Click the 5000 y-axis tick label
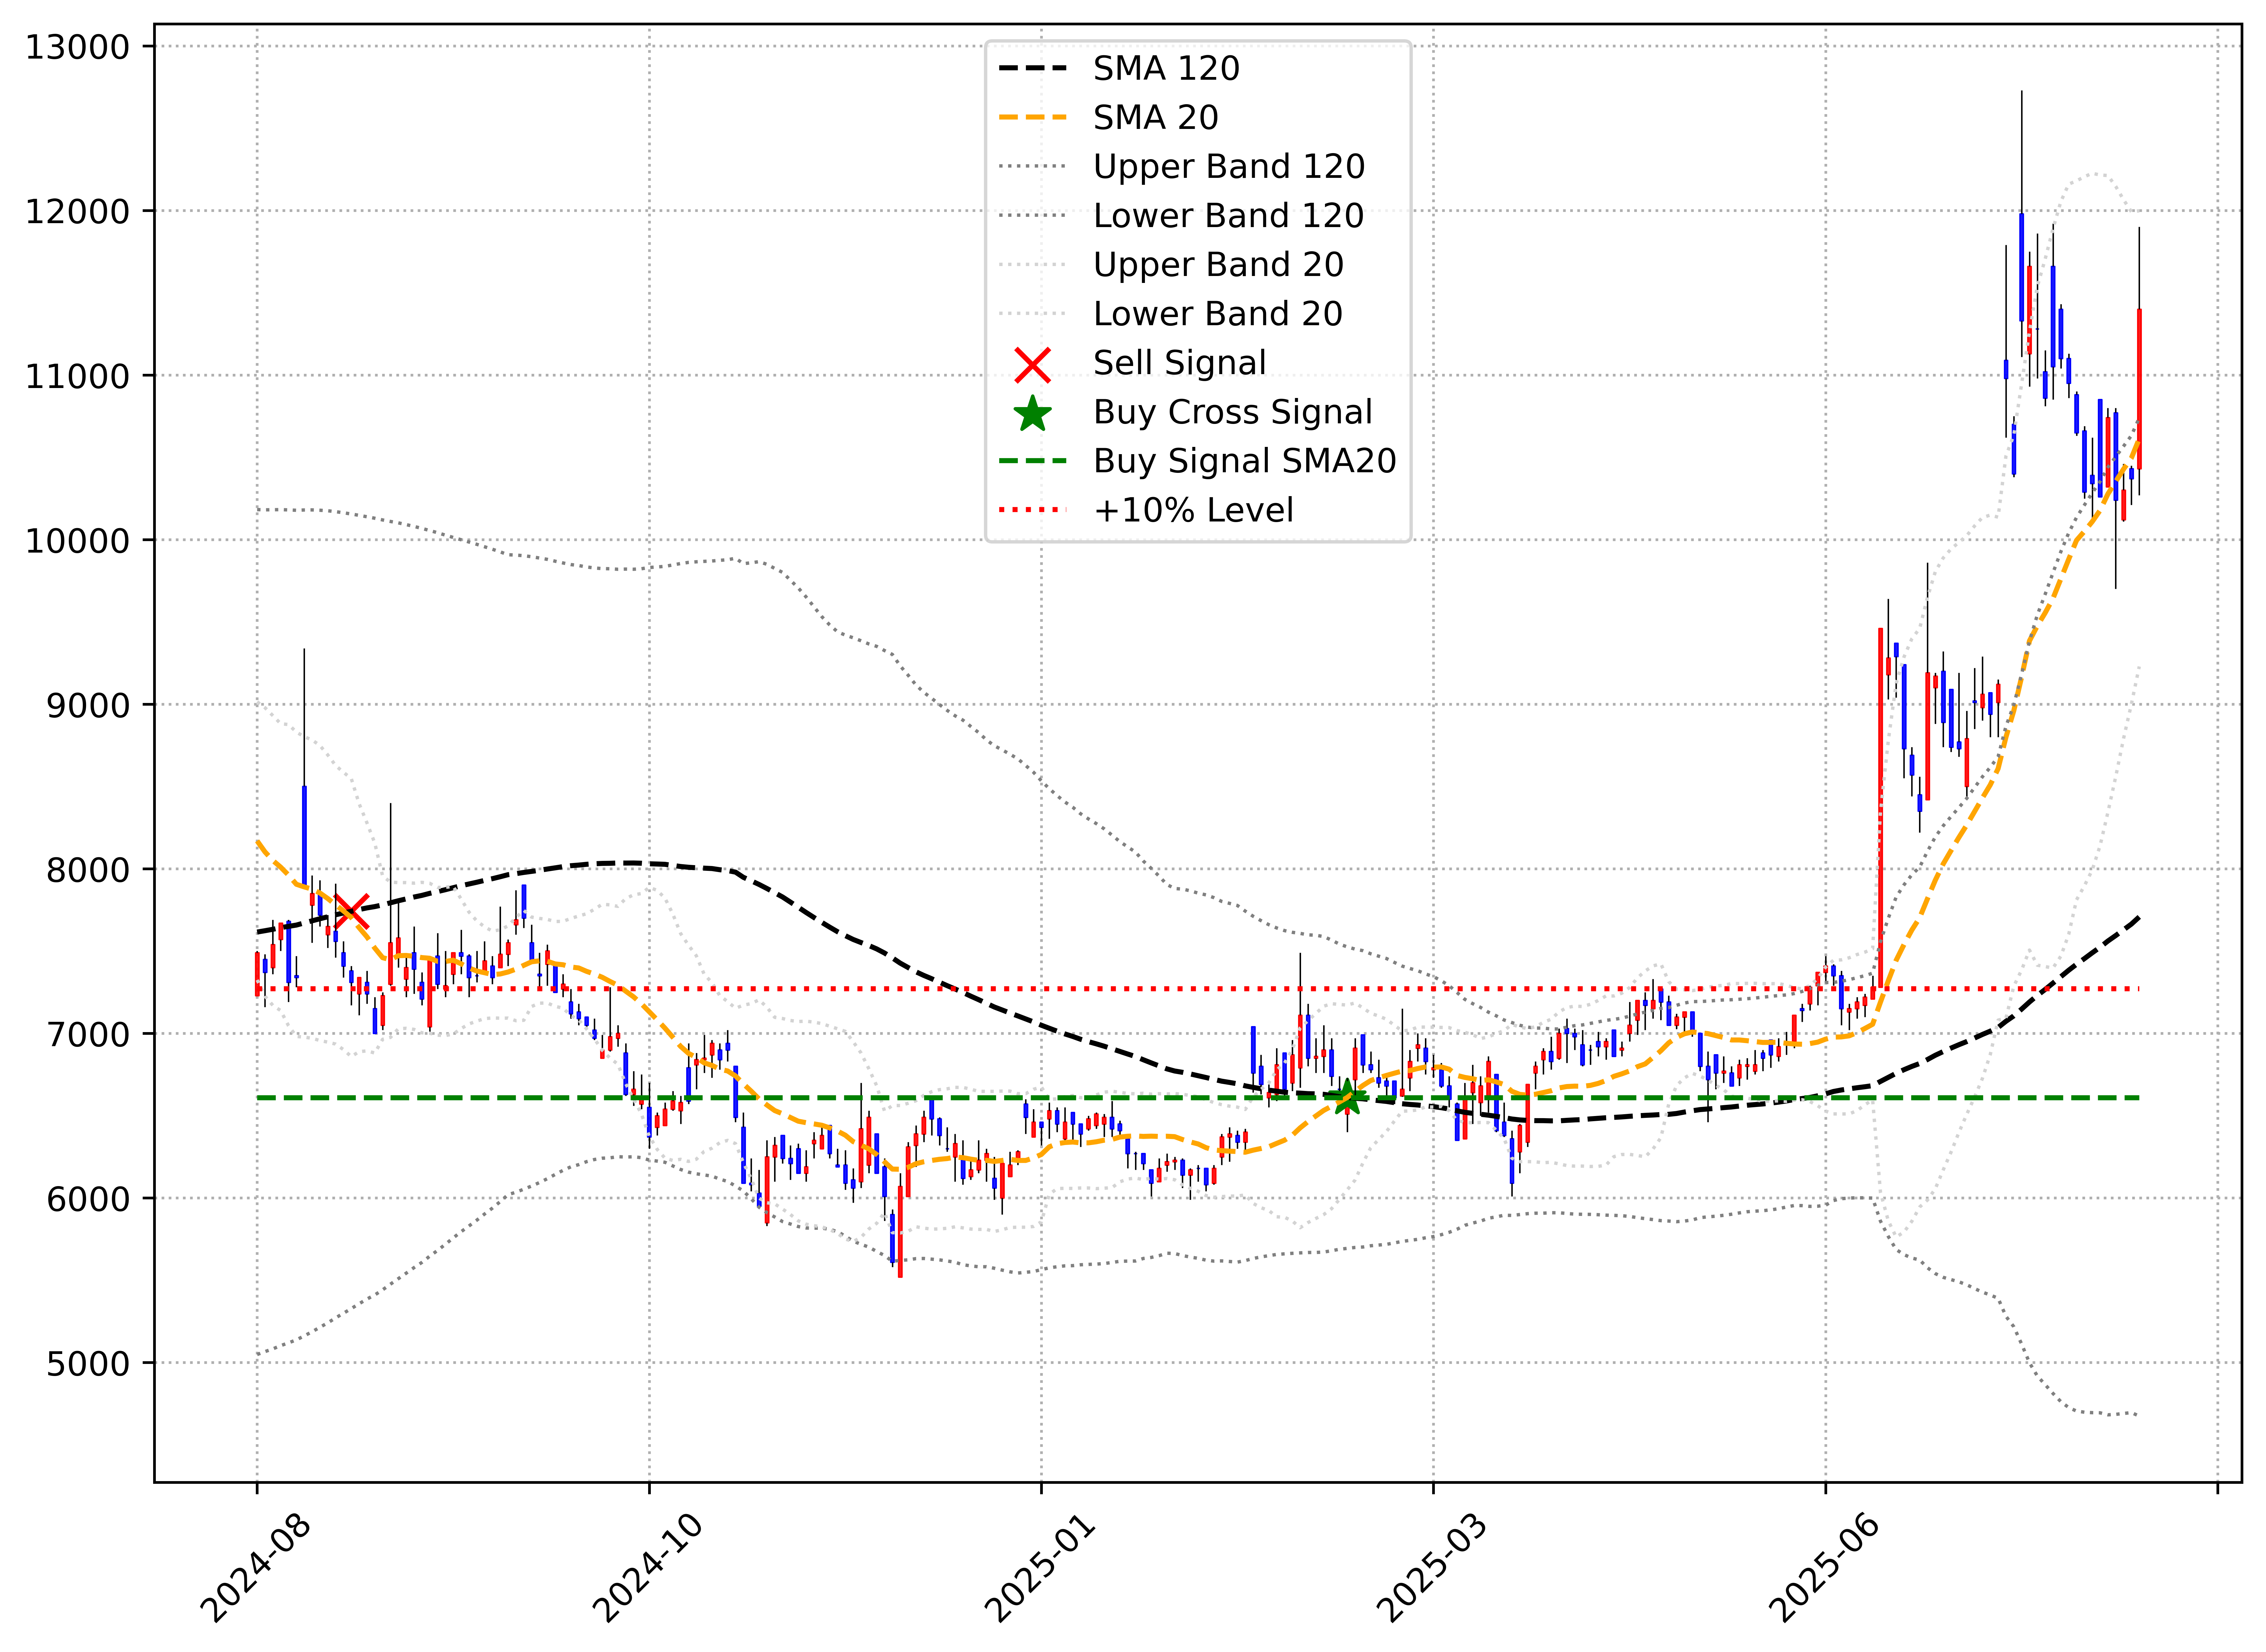 88,1364
